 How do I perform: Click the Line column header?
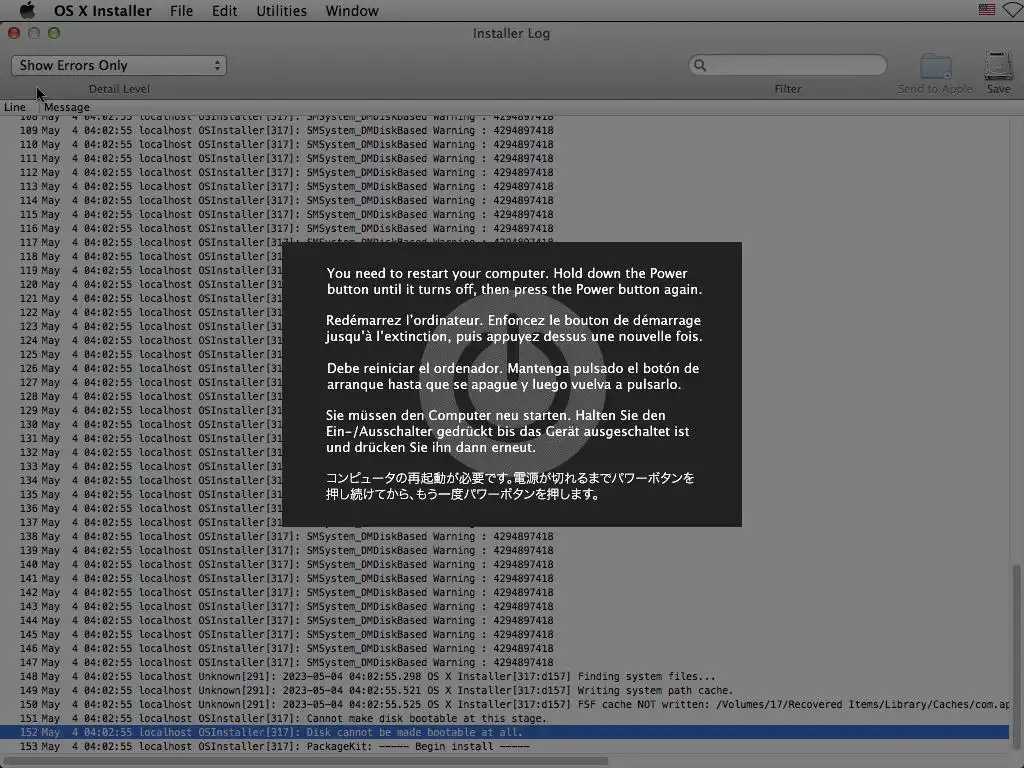(15, 107)
